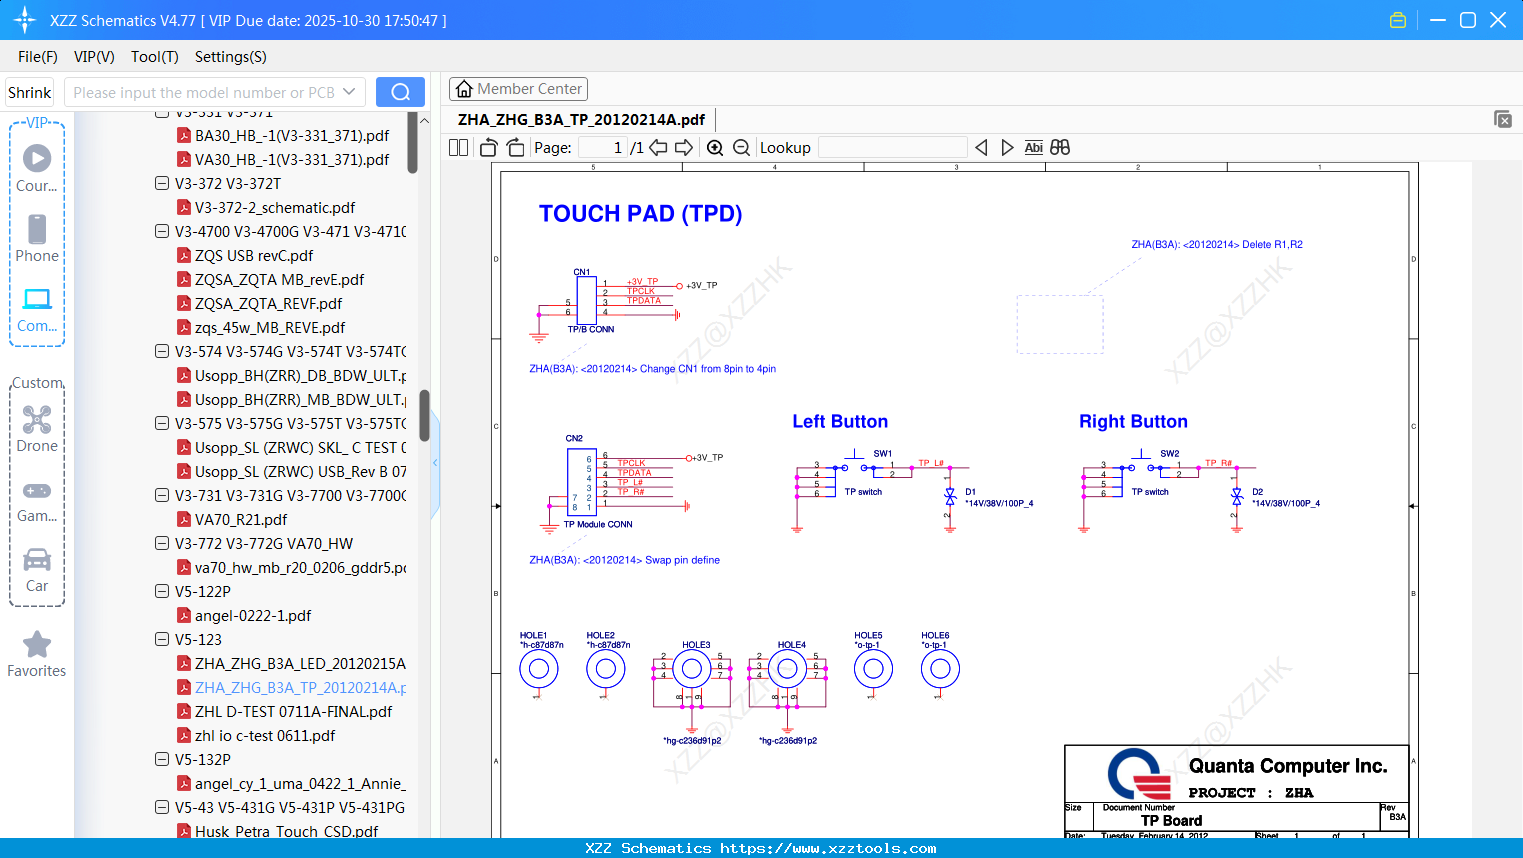Collapse the V3-772 V3-772G VA70_HW folder
The height and width of the screenshot is (858, 1523).
coord(162,543)
